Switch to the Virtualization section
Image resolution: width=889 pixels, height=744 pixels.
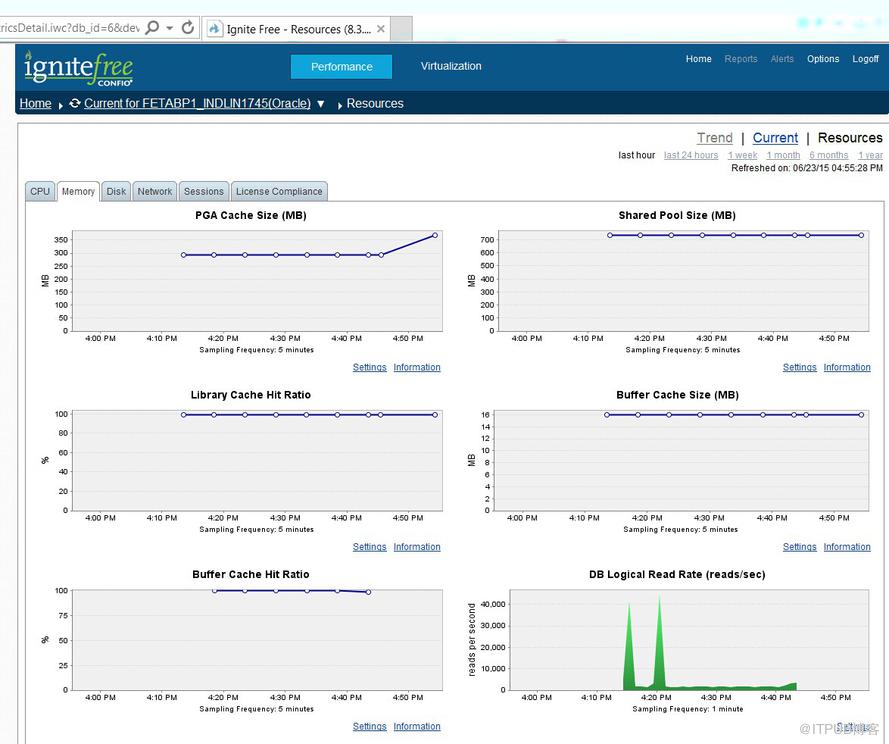point(451,66)
